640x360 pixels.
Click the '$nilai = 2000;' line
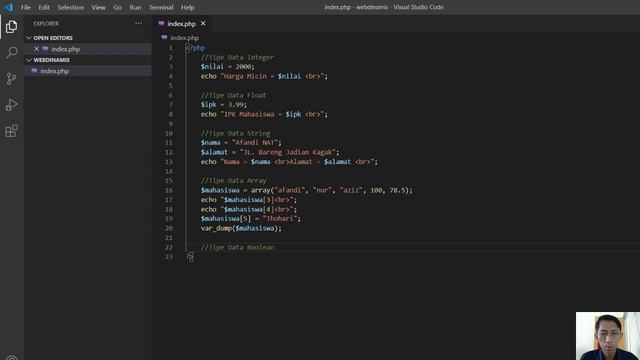(227, 67)
